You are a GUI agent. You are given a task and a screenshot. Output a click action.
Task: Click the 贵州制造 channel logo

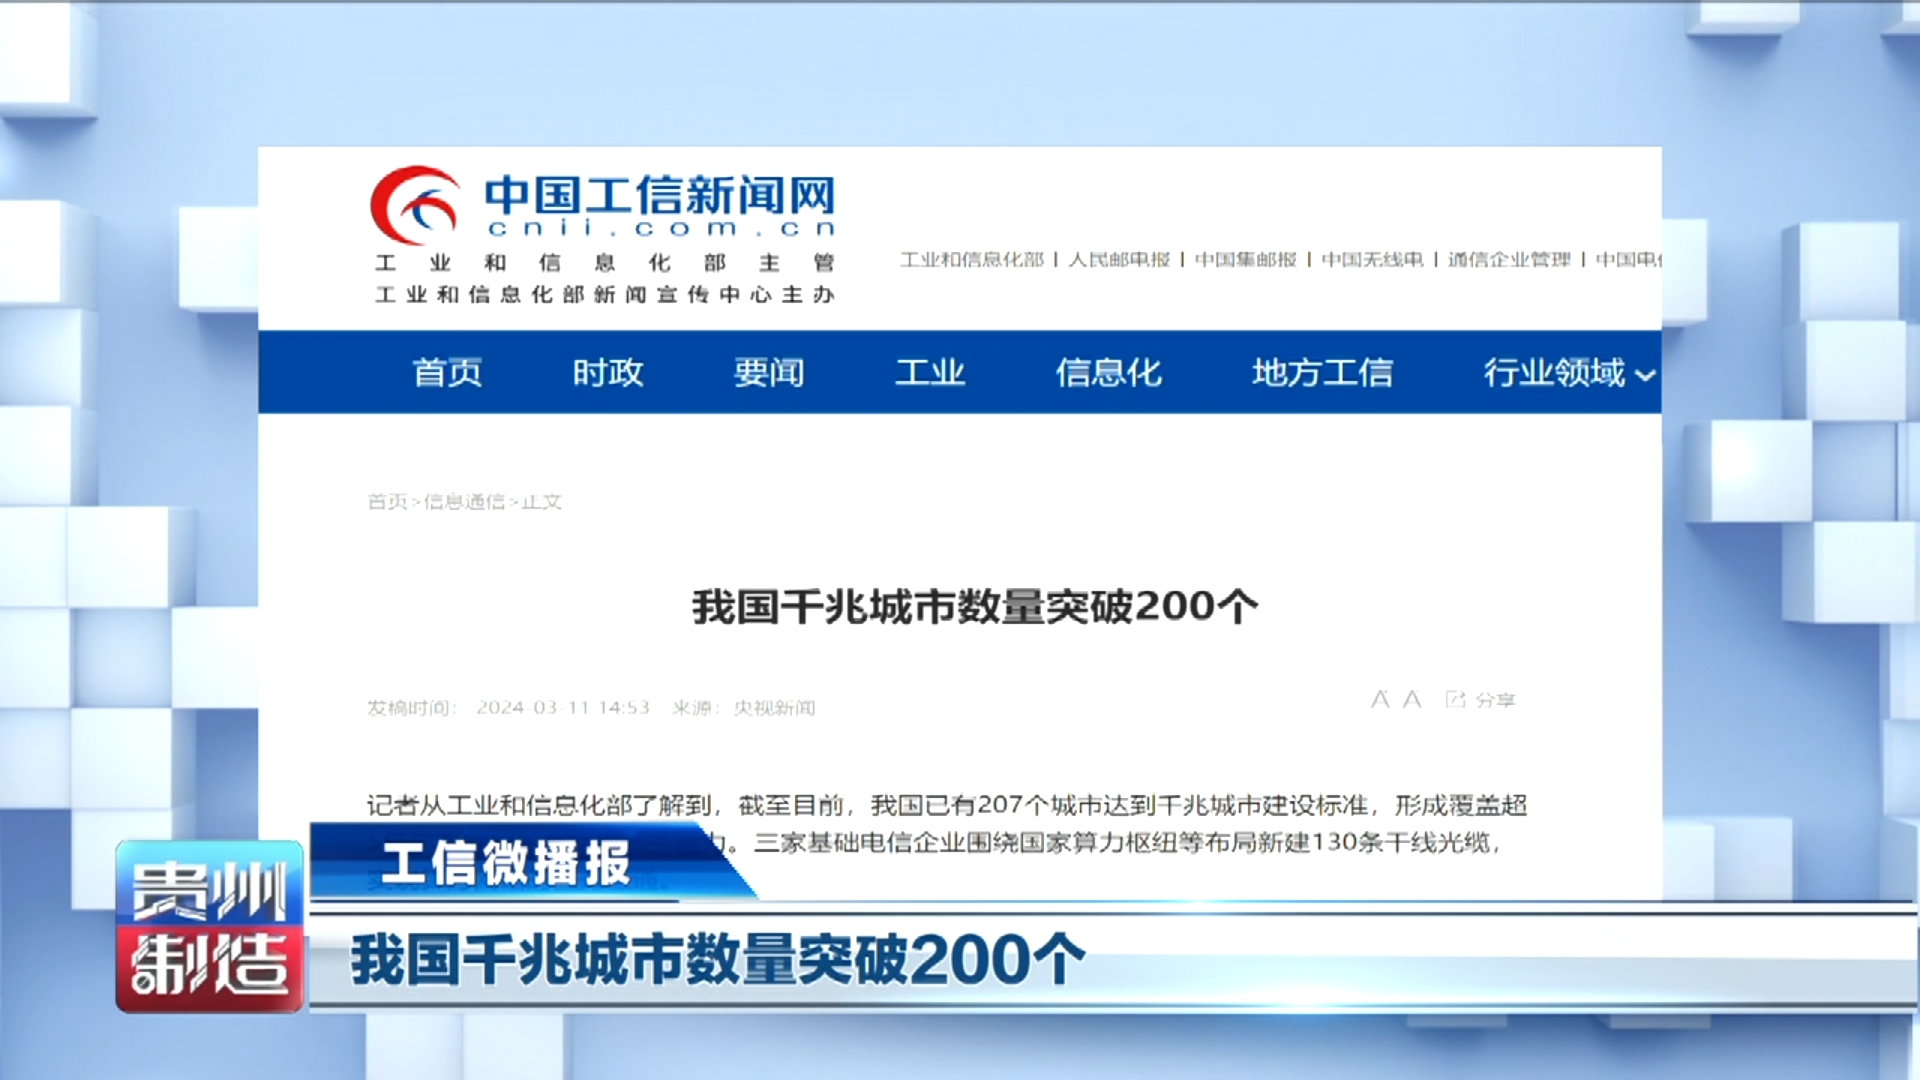point(209,926)
